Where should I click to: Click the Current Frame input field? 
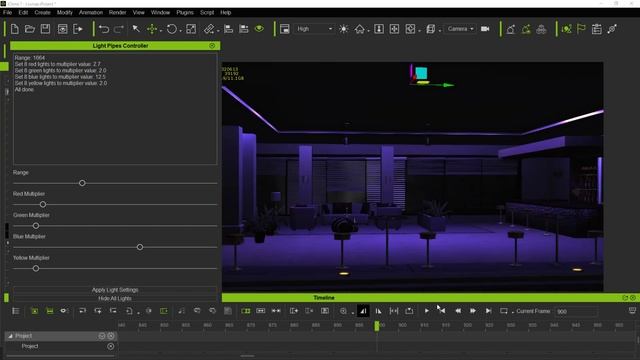tap(576, 311)
